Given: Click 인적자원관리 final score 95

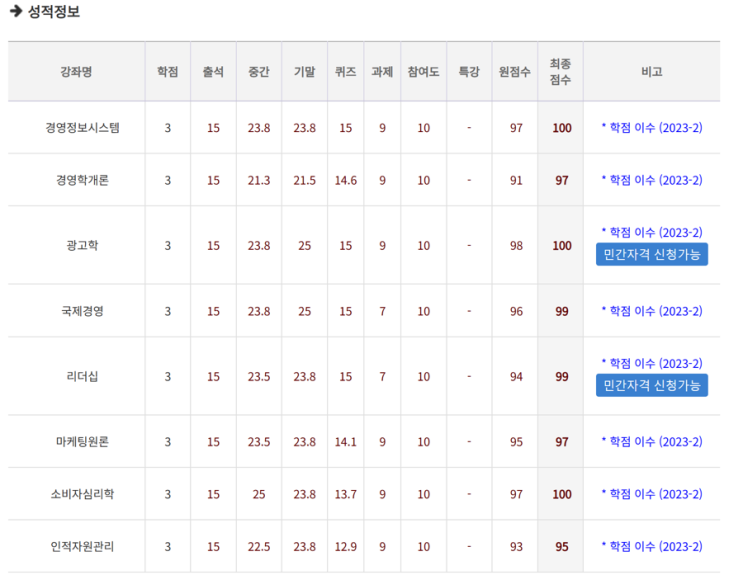Looking at the screenshot, I should [562, 547].
